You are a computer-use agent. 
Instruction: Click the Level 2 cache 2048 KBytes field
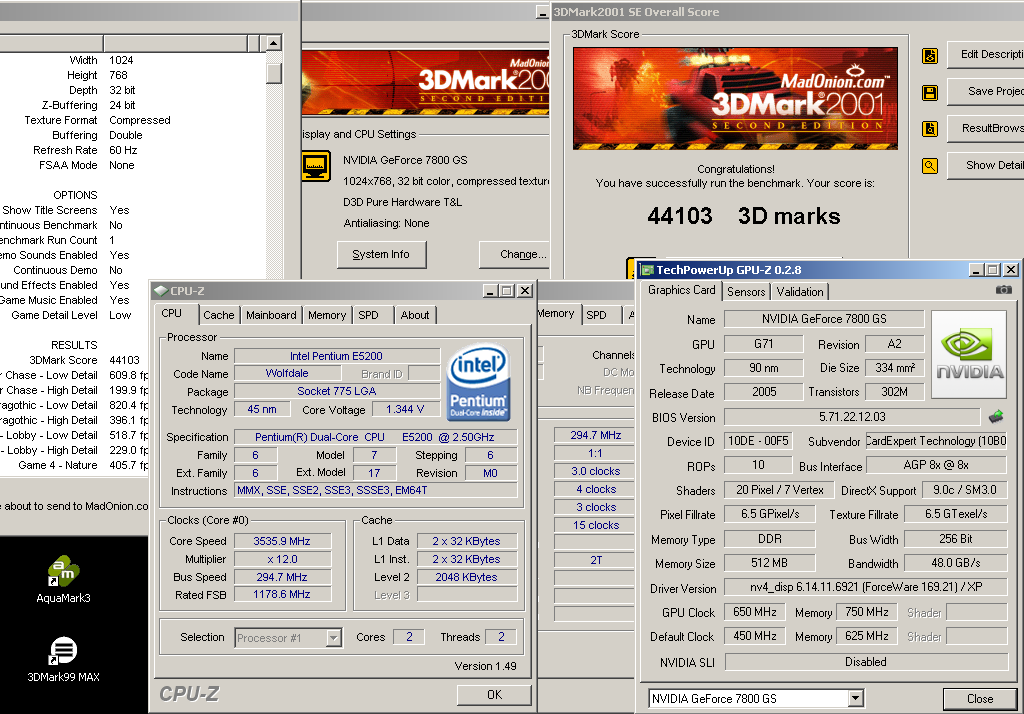point(467,577)
